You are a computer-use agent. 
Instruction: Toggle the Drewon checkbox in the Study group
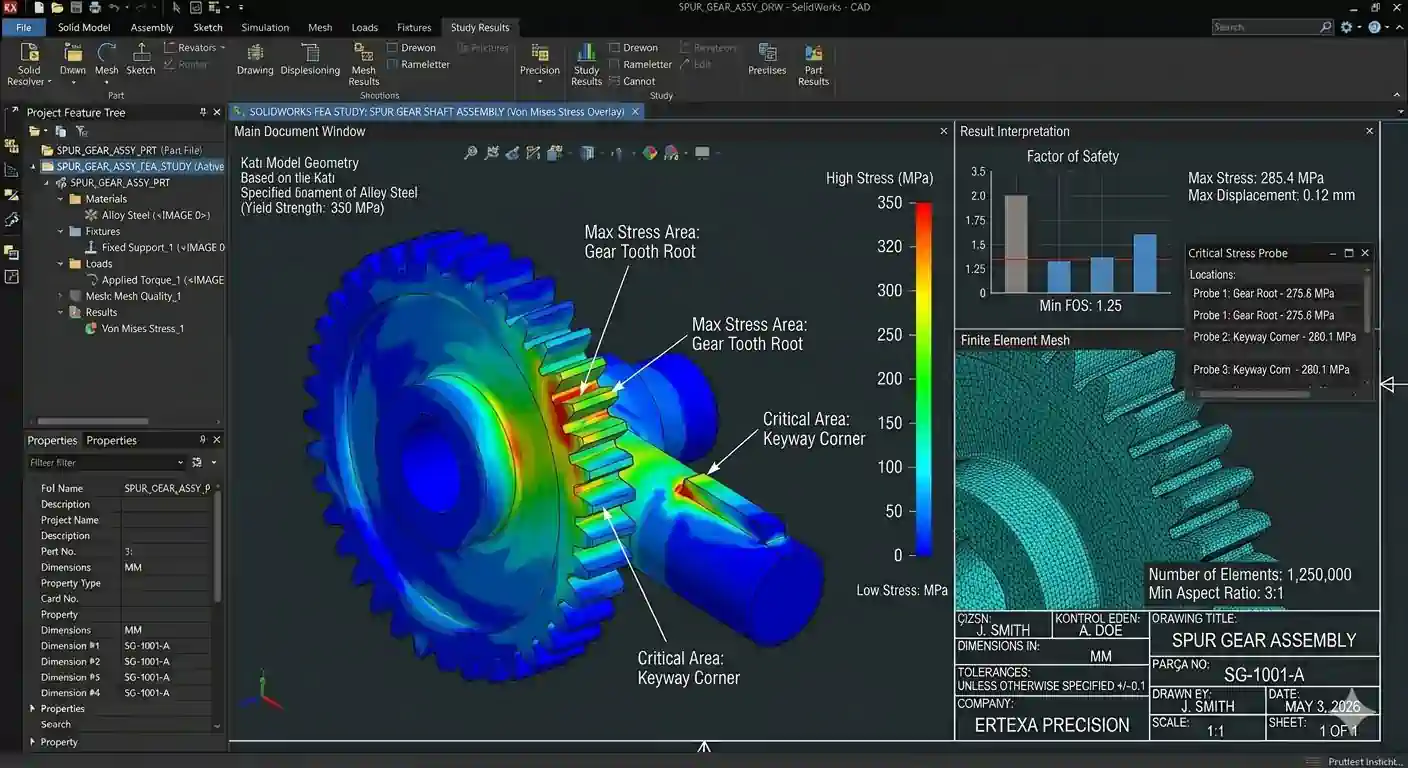(x=615, y=47)
